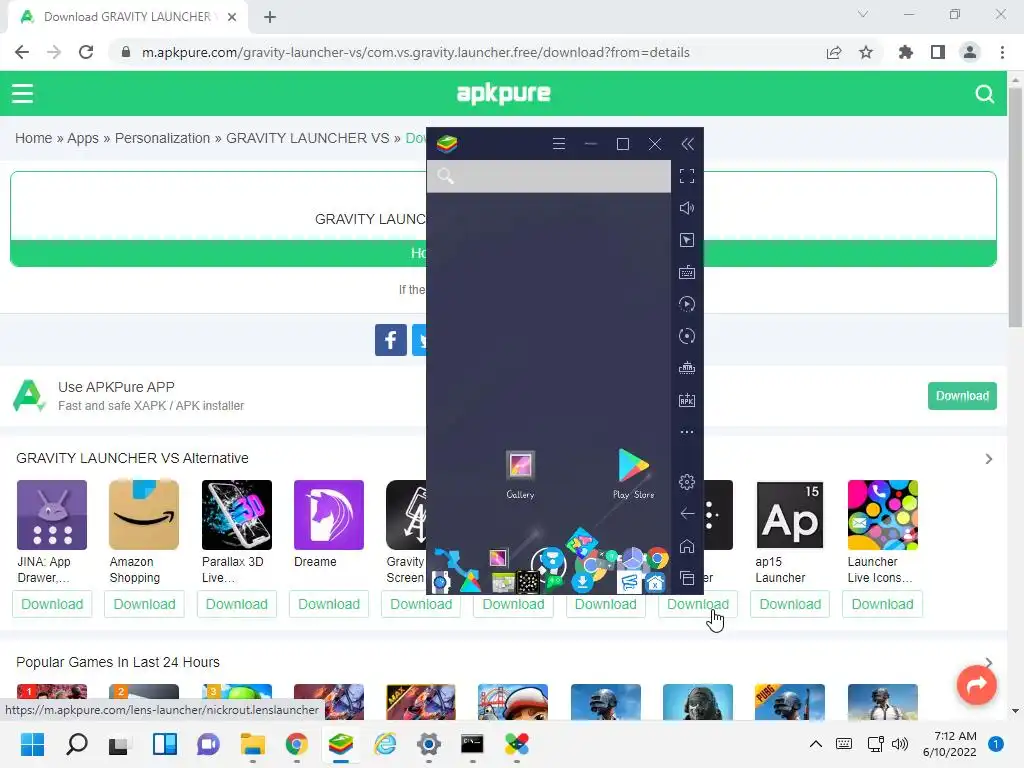This screenshot has width=1024, height=768.
Task: Open the Chrome extensions puzzle icon
Action: tap(905, 52)
